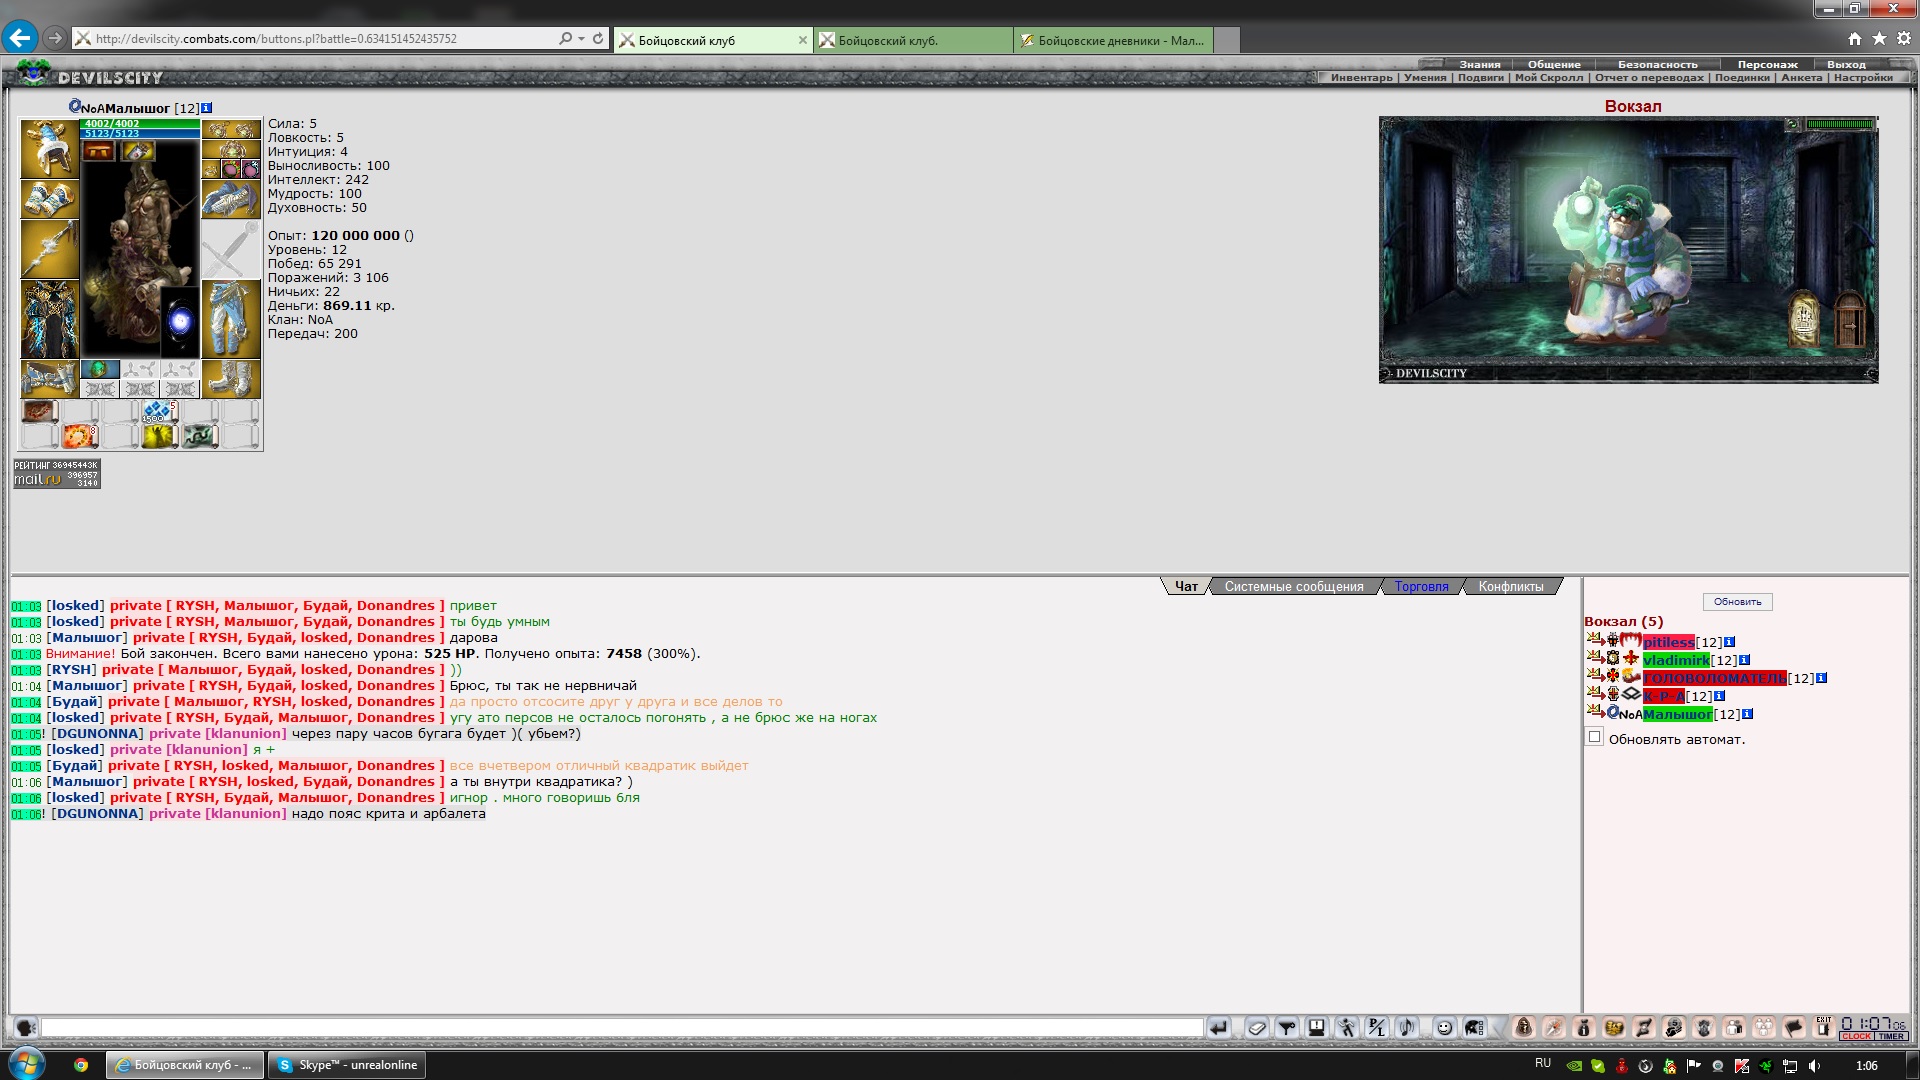Click the money bag icon

click(x=1584, y=1027)
